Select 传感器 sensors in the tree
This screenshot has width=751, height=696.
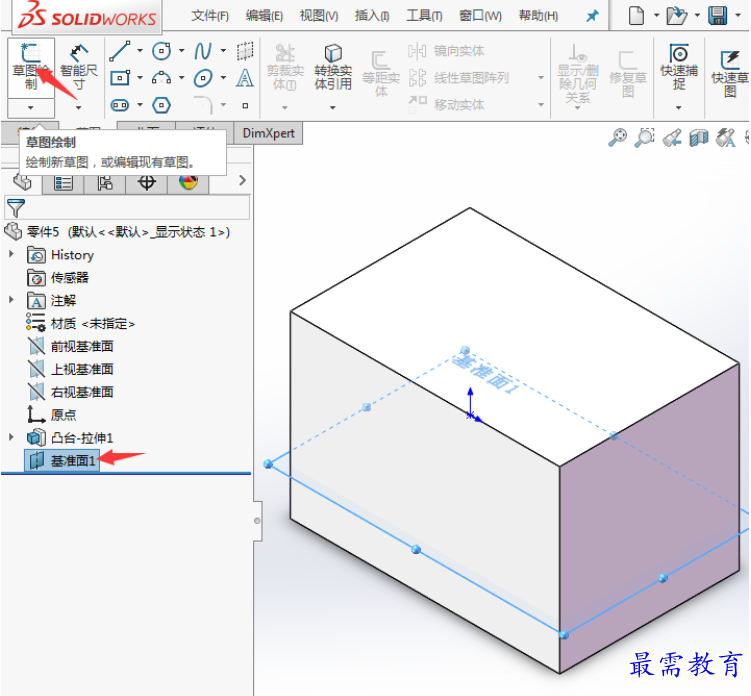tap(58, 277)
